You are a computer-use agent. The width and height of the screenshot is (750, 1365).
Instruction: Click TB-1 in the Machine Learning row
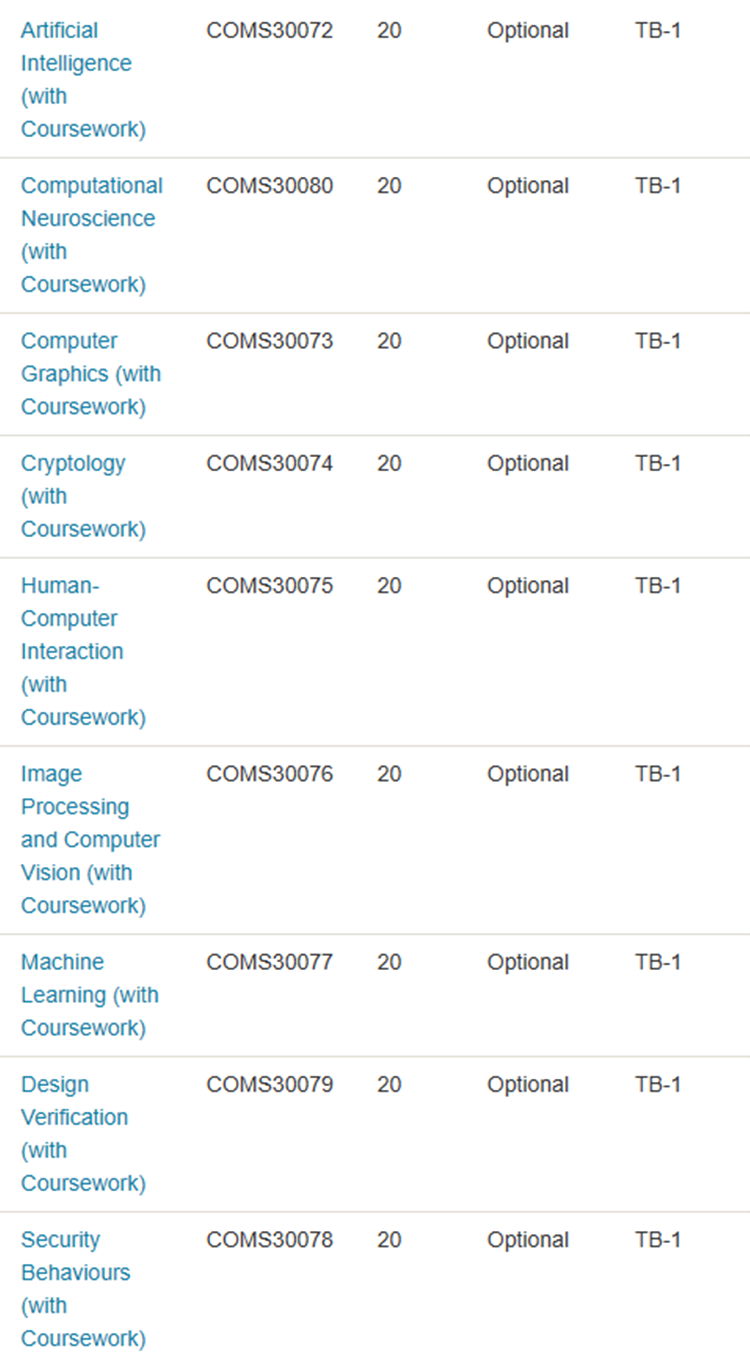(x=658, y=962)
